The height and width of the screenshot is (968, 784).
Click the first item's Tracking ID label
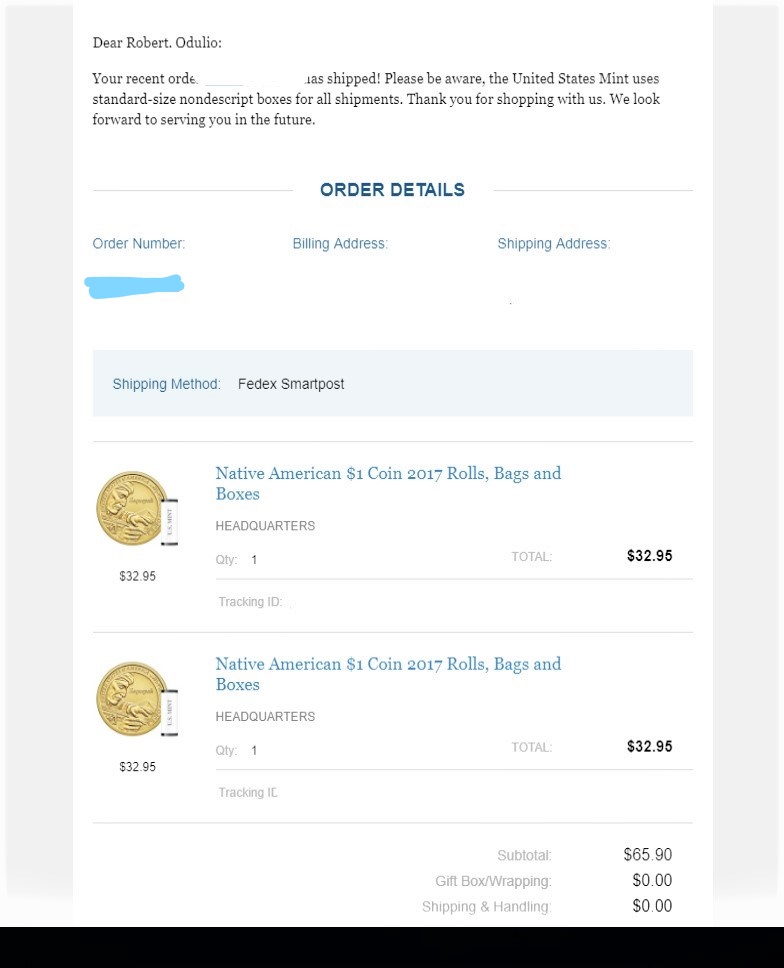(x=250, y=602)
